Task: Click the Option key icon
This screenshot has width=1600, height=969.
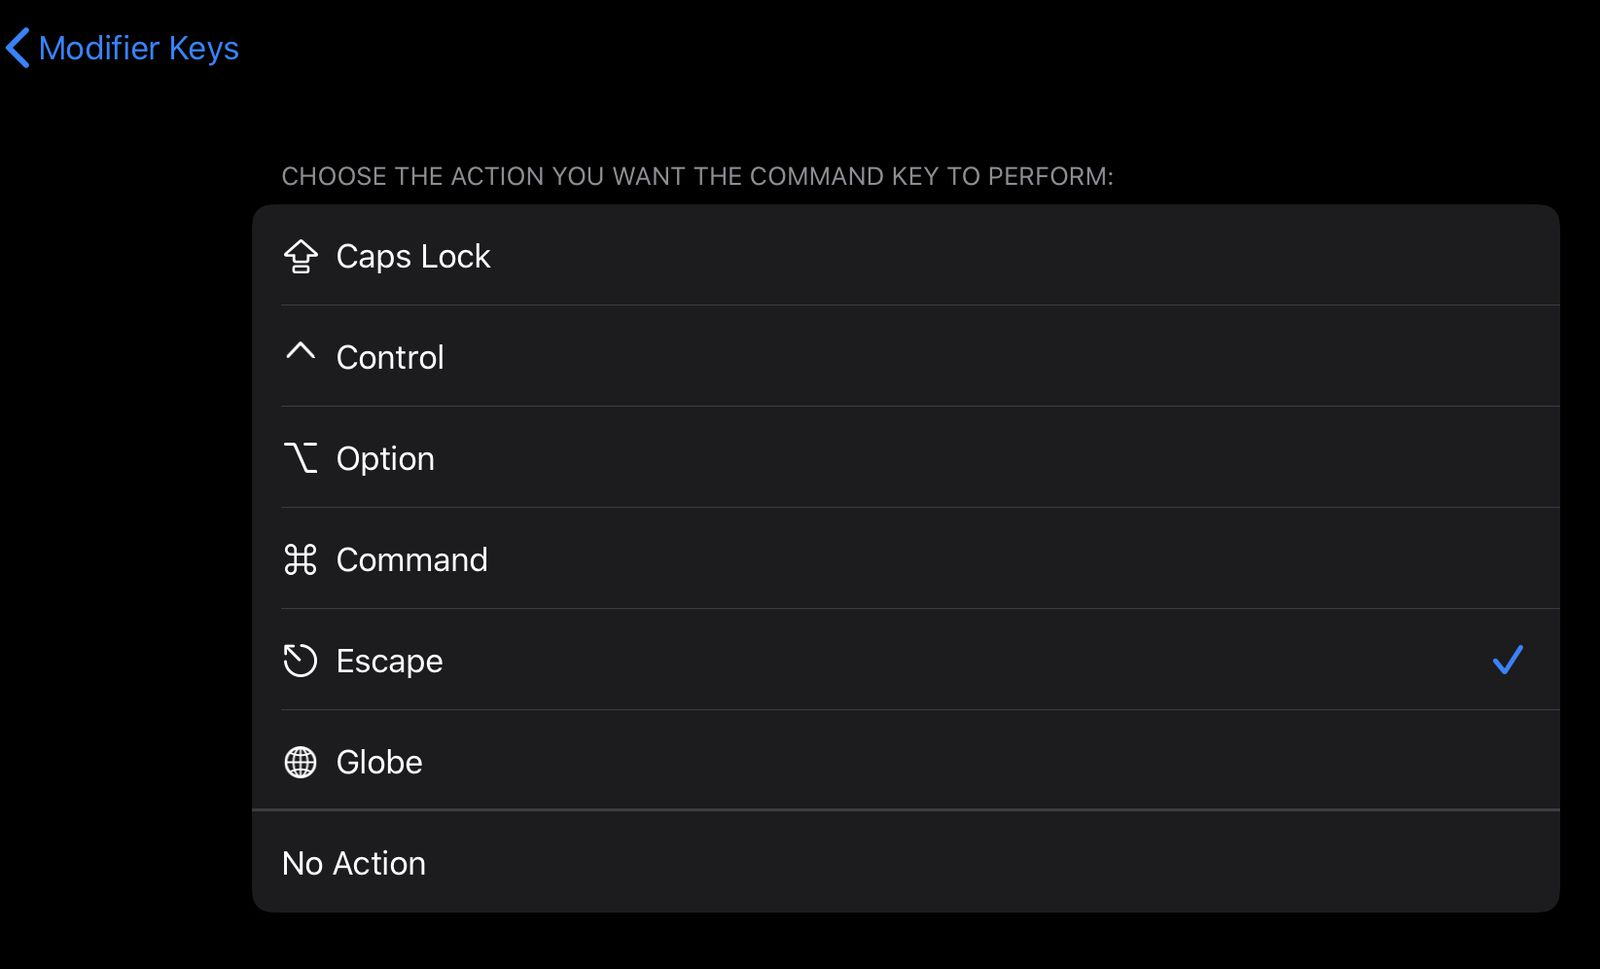Action: (300, 457)
